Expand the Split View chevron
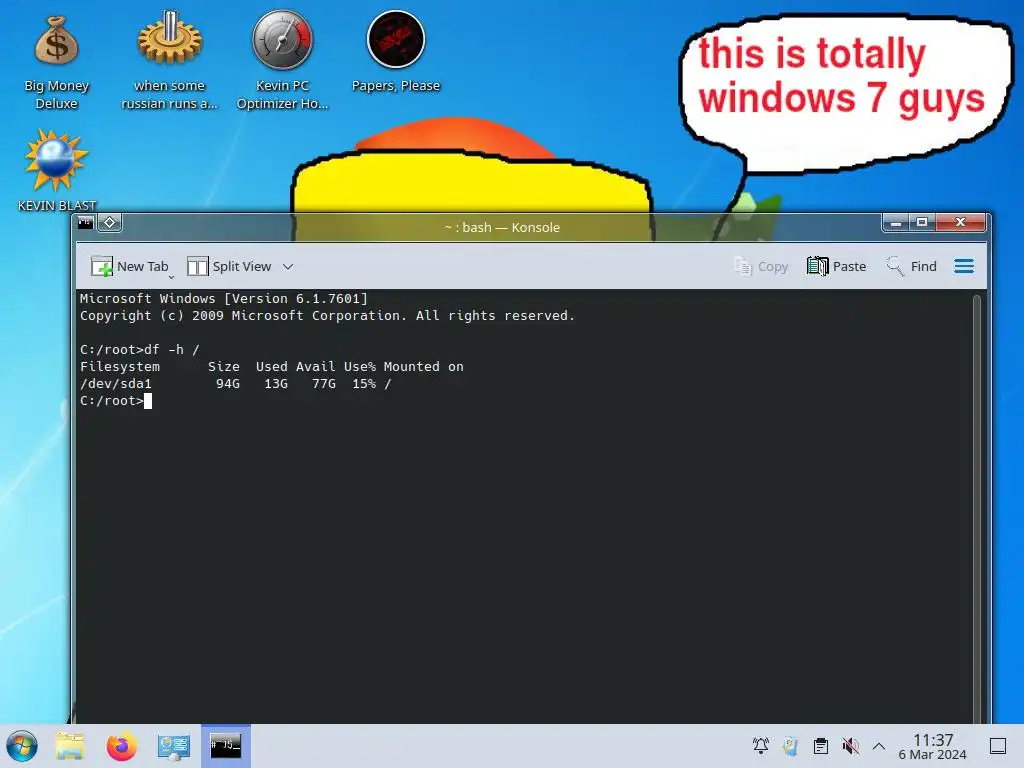The width and height of the screenshot is (1024, 768). pyautogui.click(x=288, y=266)
